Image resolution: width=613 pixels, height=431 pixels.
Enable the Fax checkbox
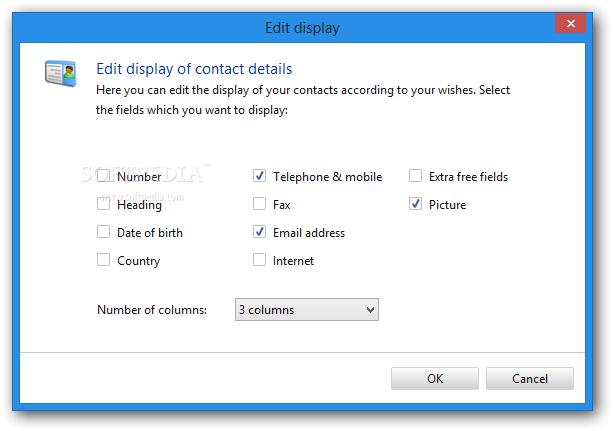(x=259, y=204)
